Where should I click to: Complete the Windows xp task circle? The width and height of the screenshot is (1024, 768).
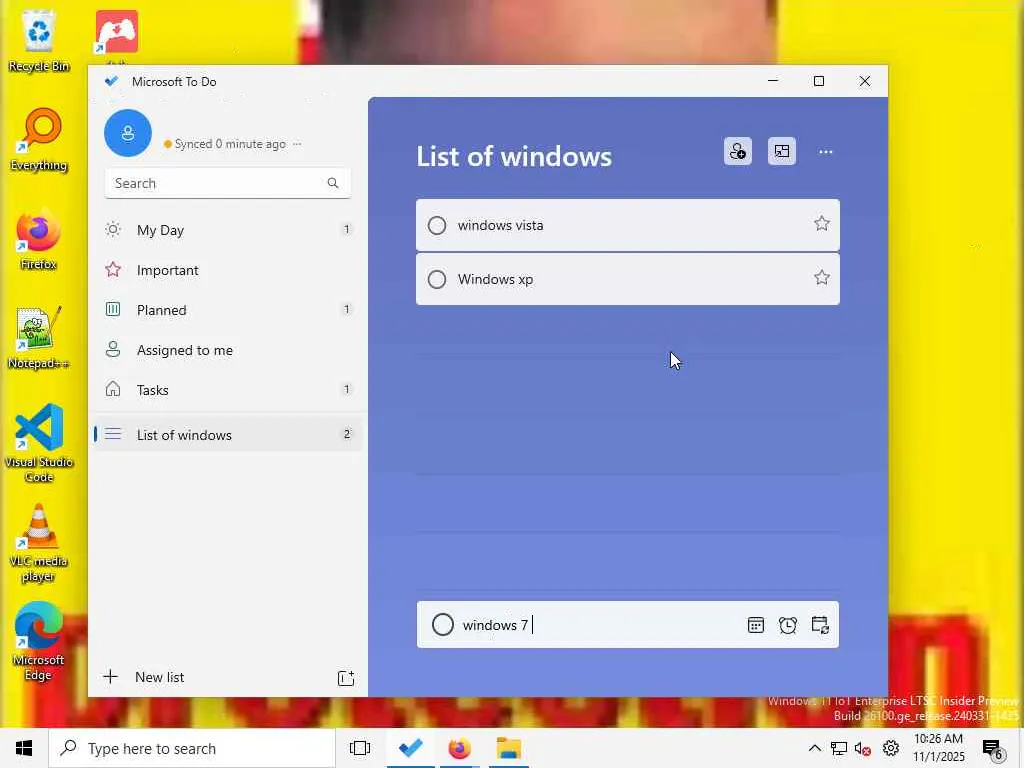coord(437,280)
